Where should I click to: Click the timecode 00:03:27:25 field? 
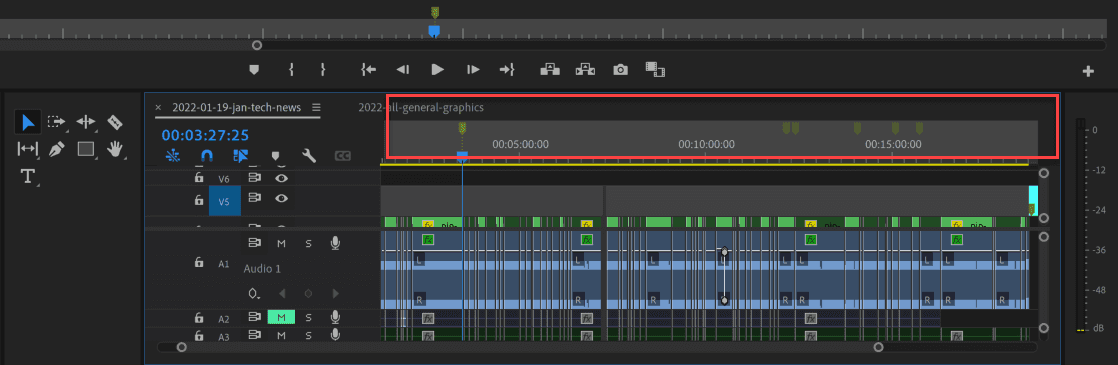tap(205, 134)
